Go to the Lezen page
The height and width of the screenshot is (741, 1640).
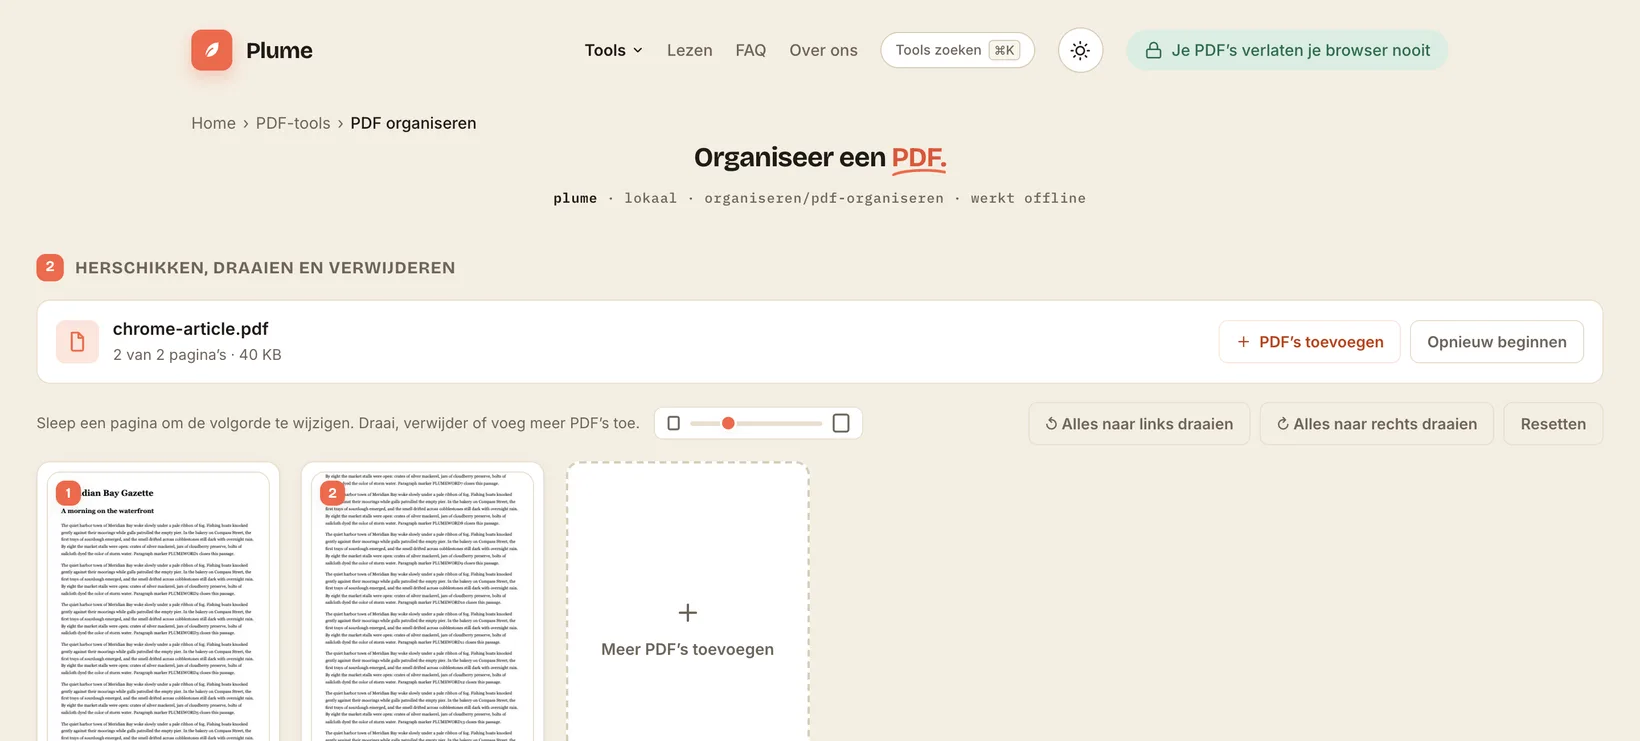point(690,50)
